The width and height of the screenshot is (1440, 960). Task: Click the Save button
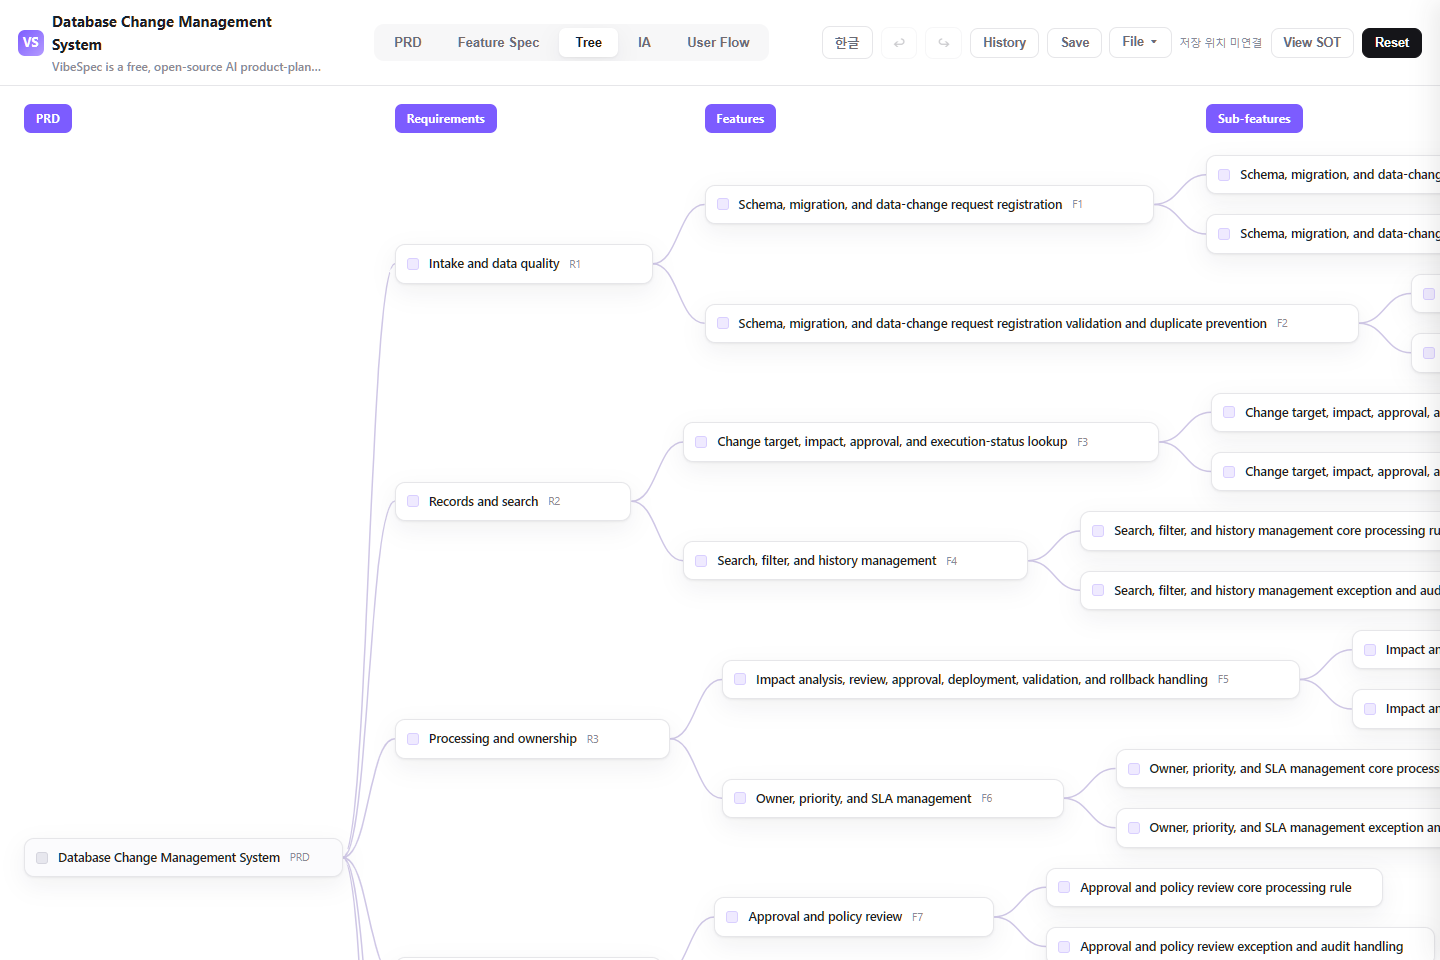pyautogui.click(x=1075, y=43)
